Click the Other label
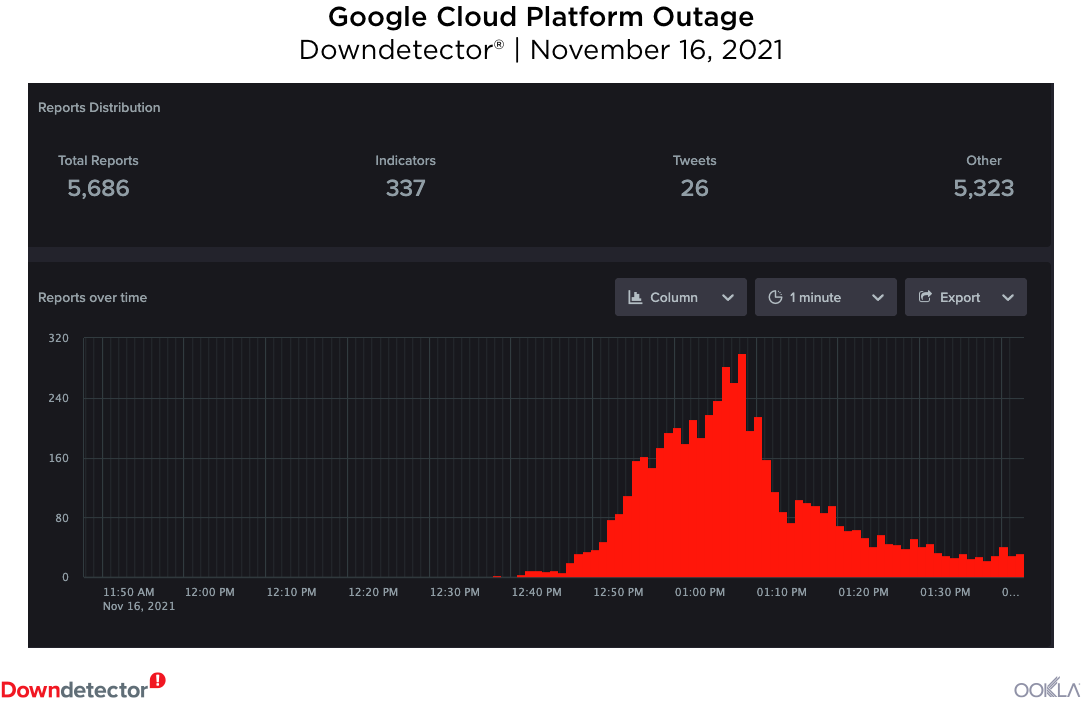1082x706 pixels. click(983, 161)
